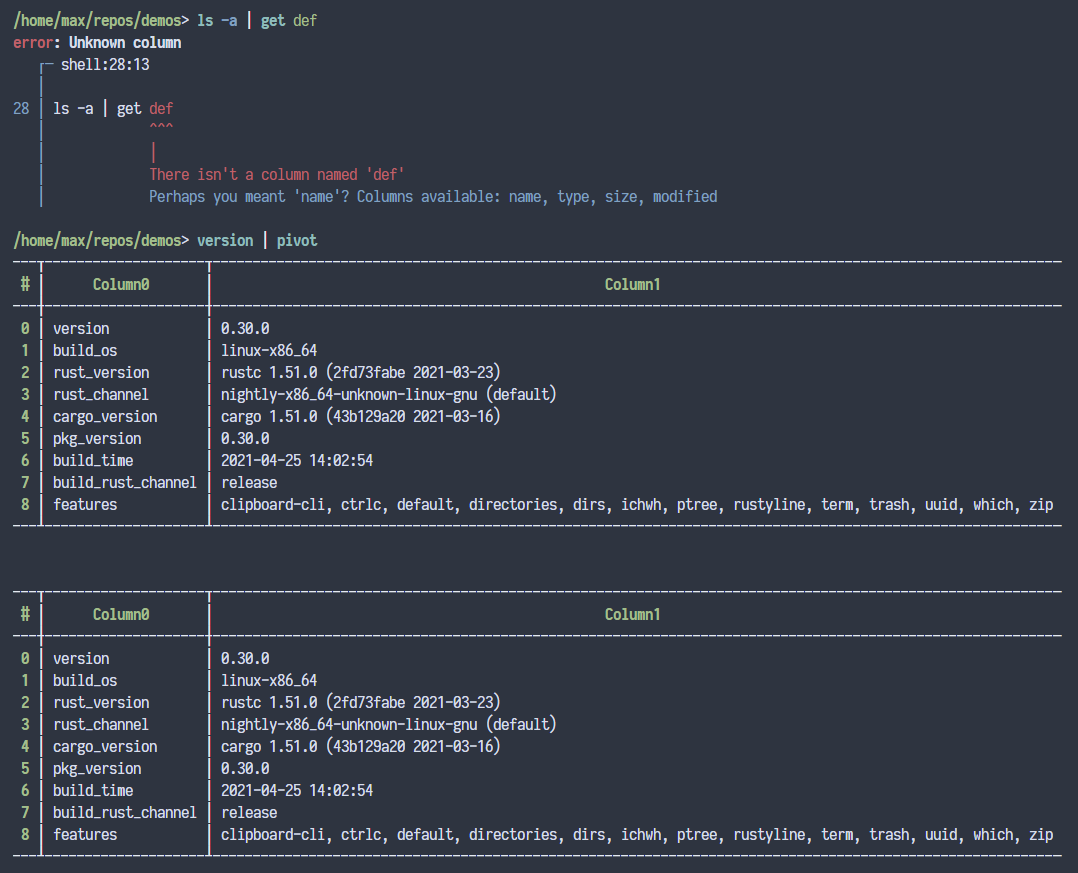Select the features row in the second table
This screenshot has height=873, width=1078.
click(85, 834)
